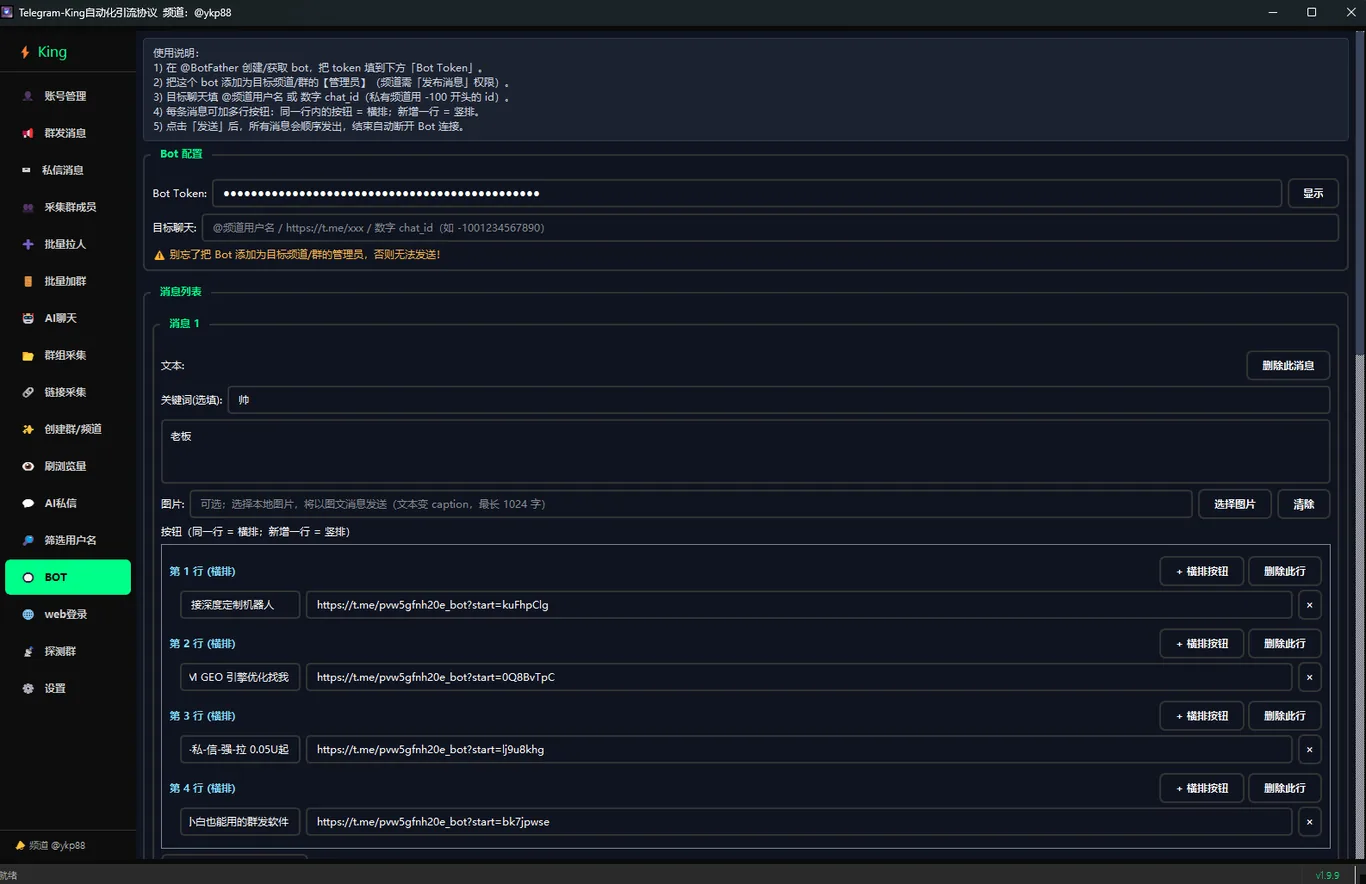The width and height of the screenshot is (1366, 884).
Task: Add a 横排按钮 to row 第 4 行
Action: 1202,788
